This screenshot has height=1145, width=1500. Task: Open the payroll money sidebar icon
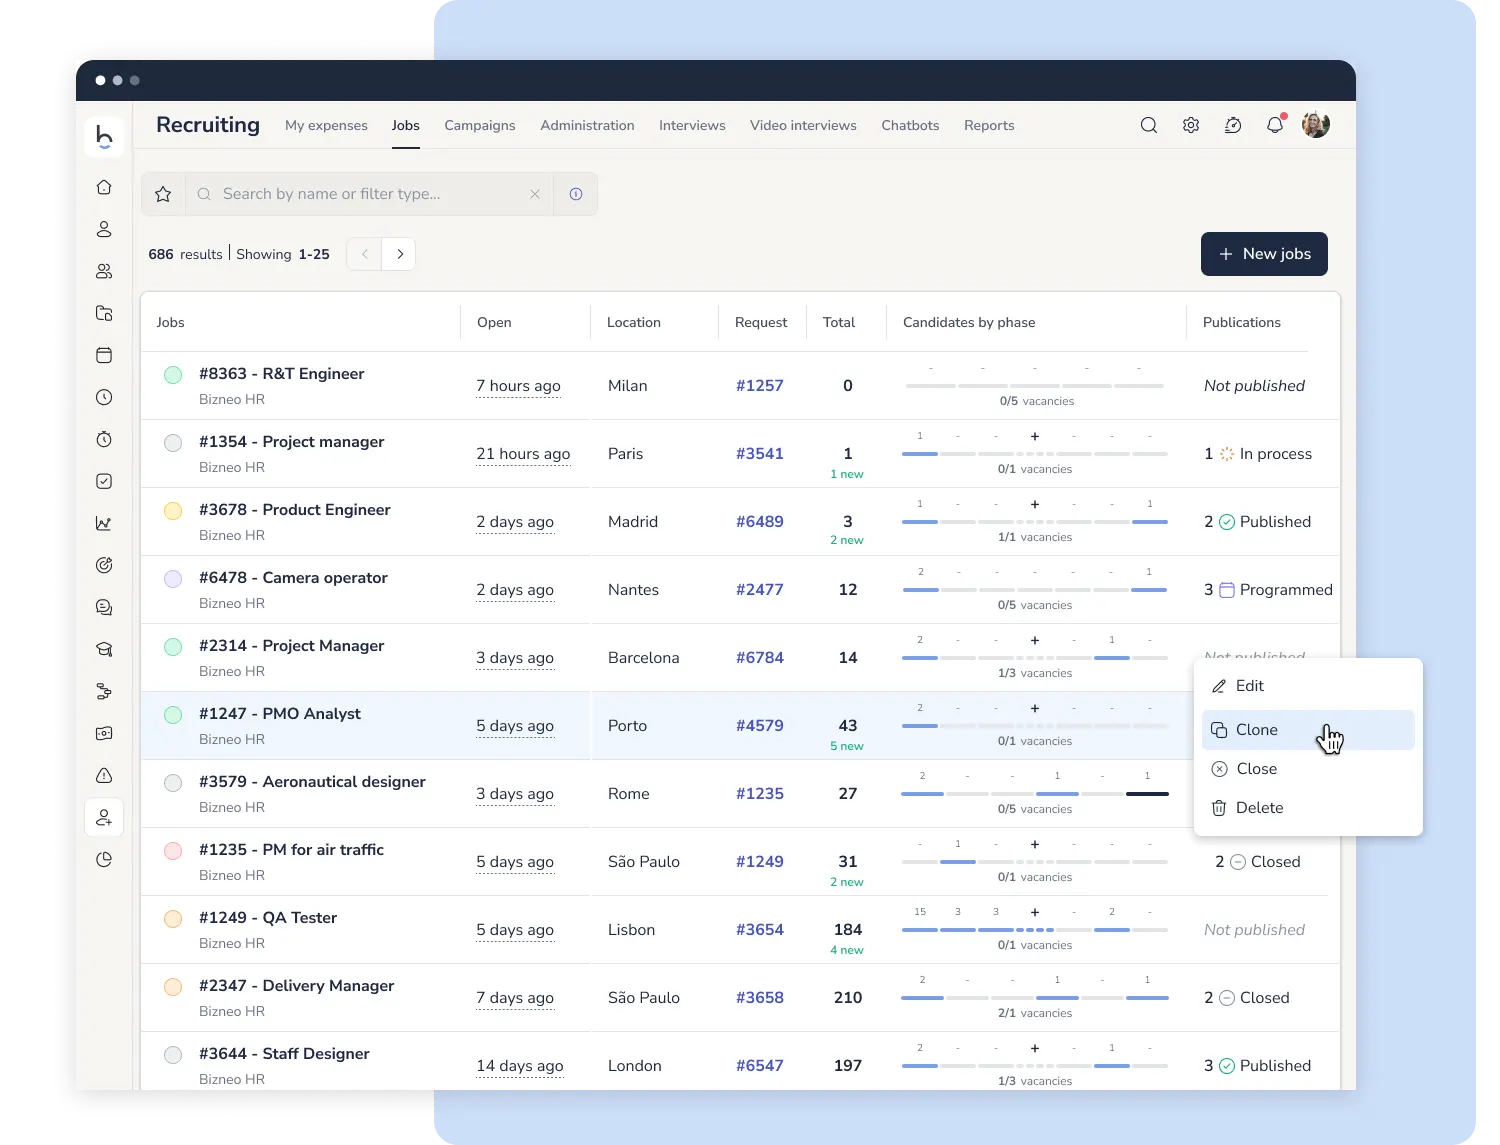[104, 733]
